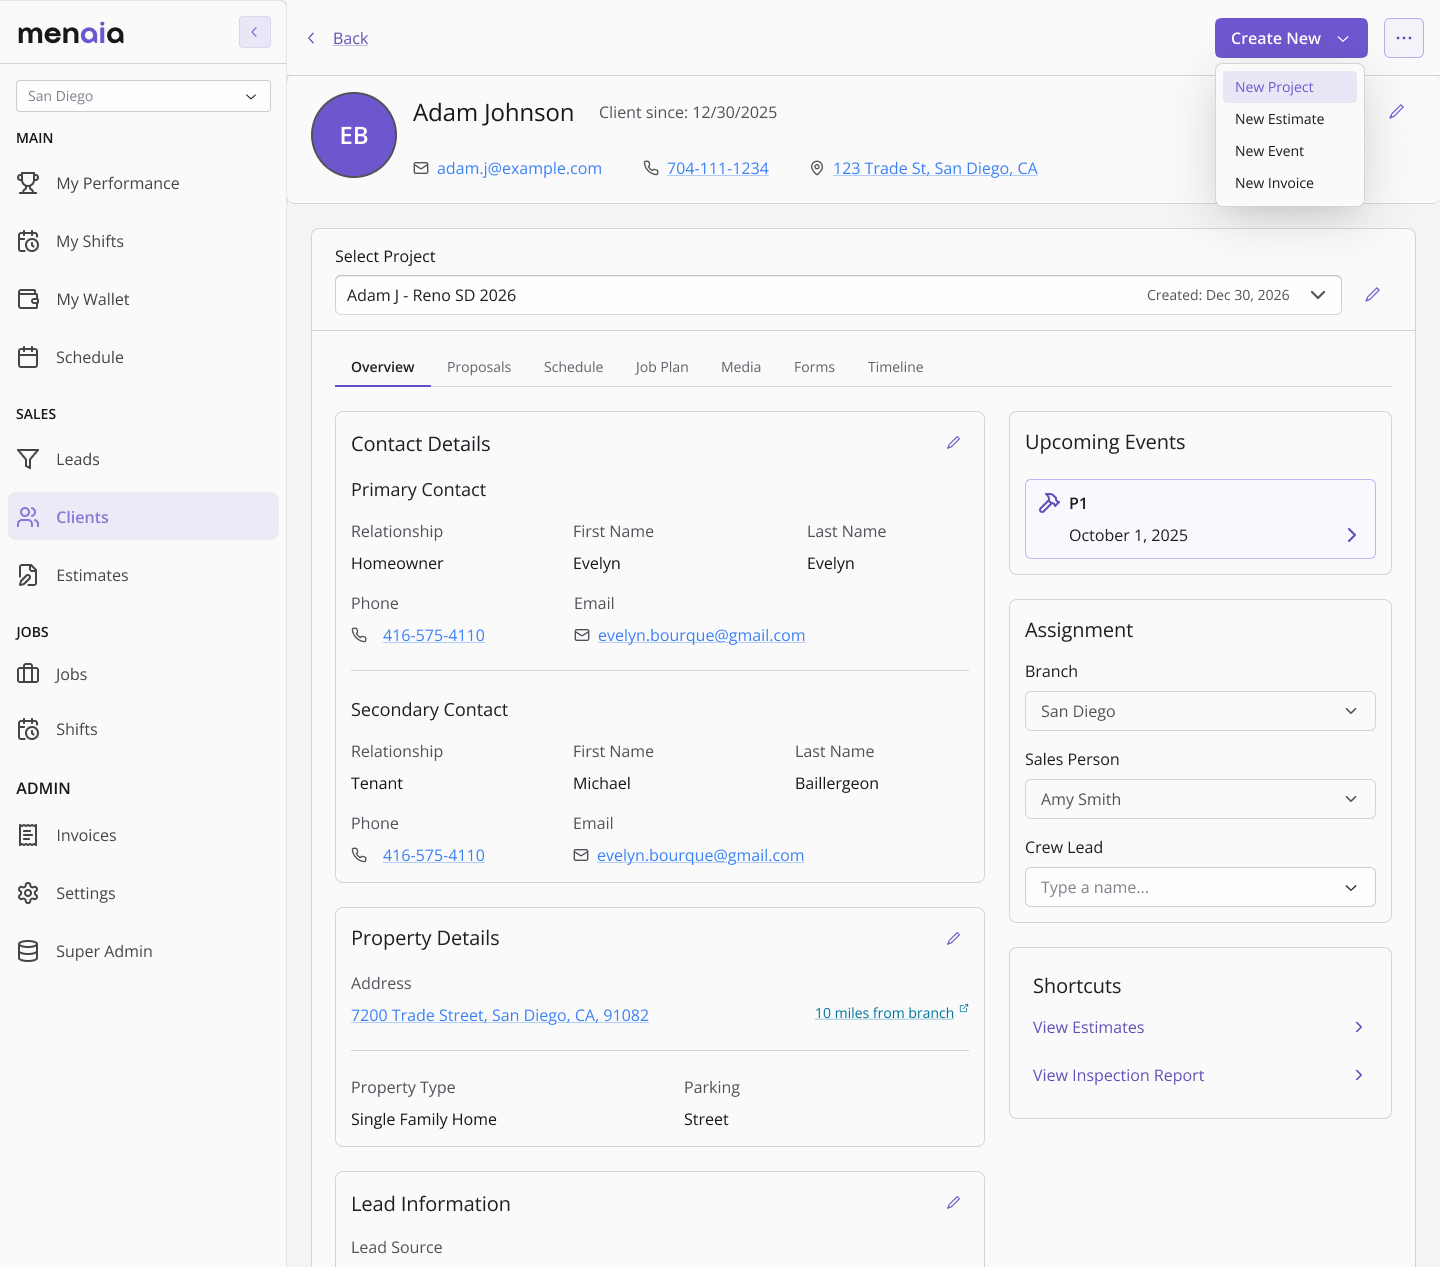
Task: Open the Timeline tab
Action: point(896,367)
